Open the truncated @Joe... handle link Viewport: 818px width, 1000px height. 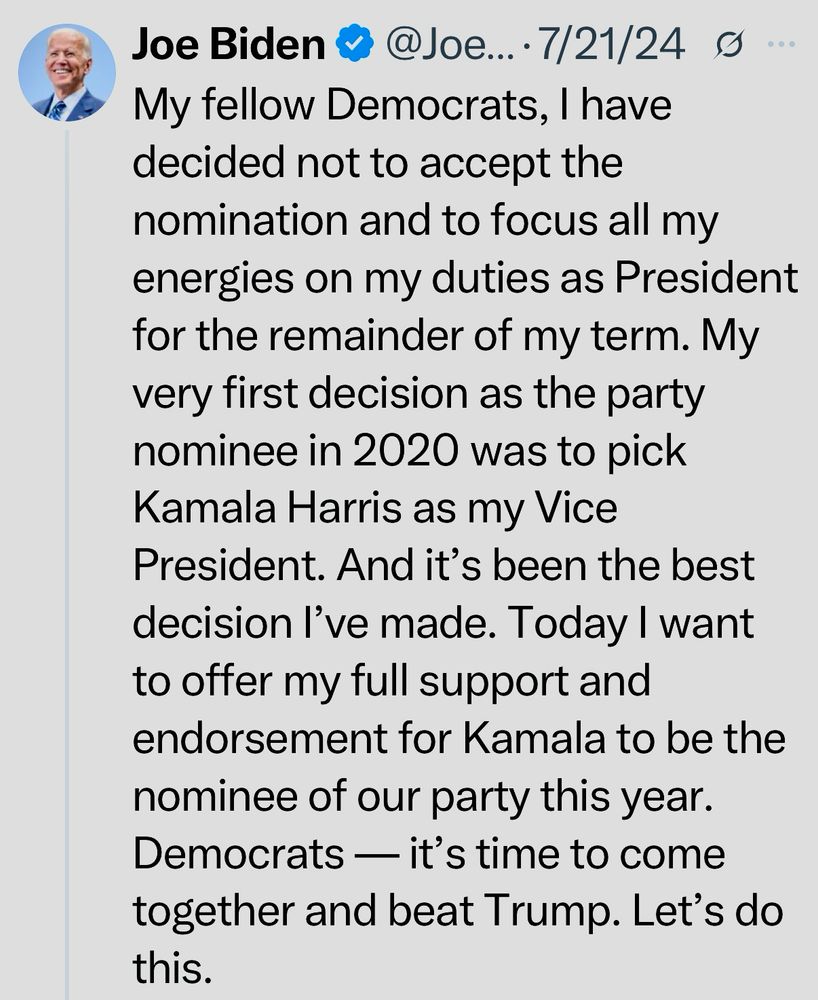[x=450, y=44]
